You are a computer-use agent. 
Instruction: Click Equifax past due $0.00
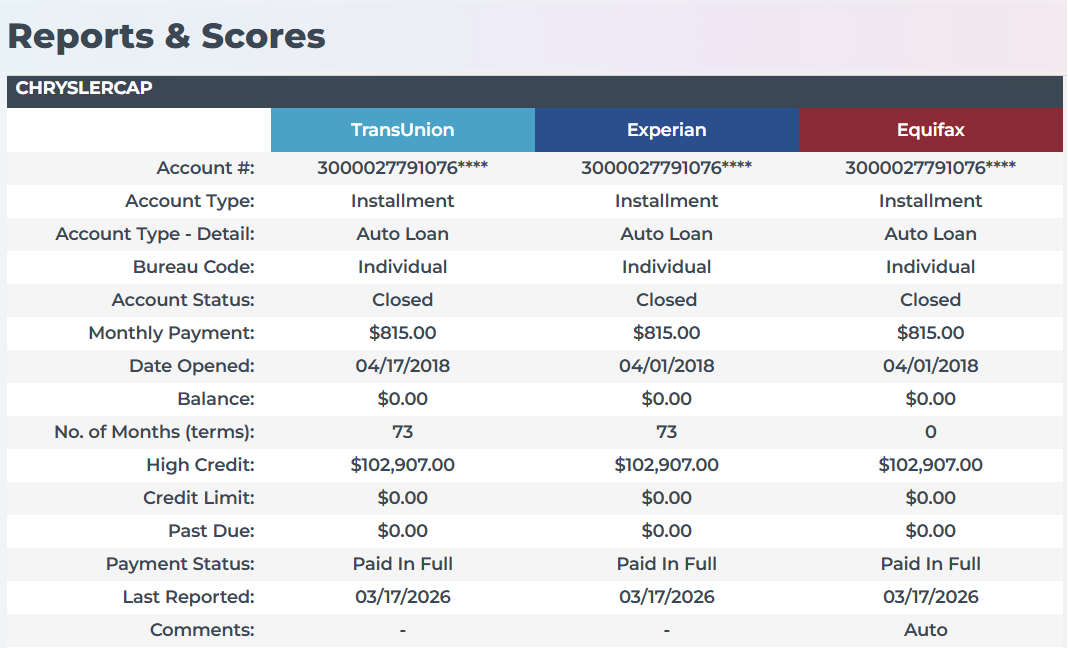coord(930,531)
